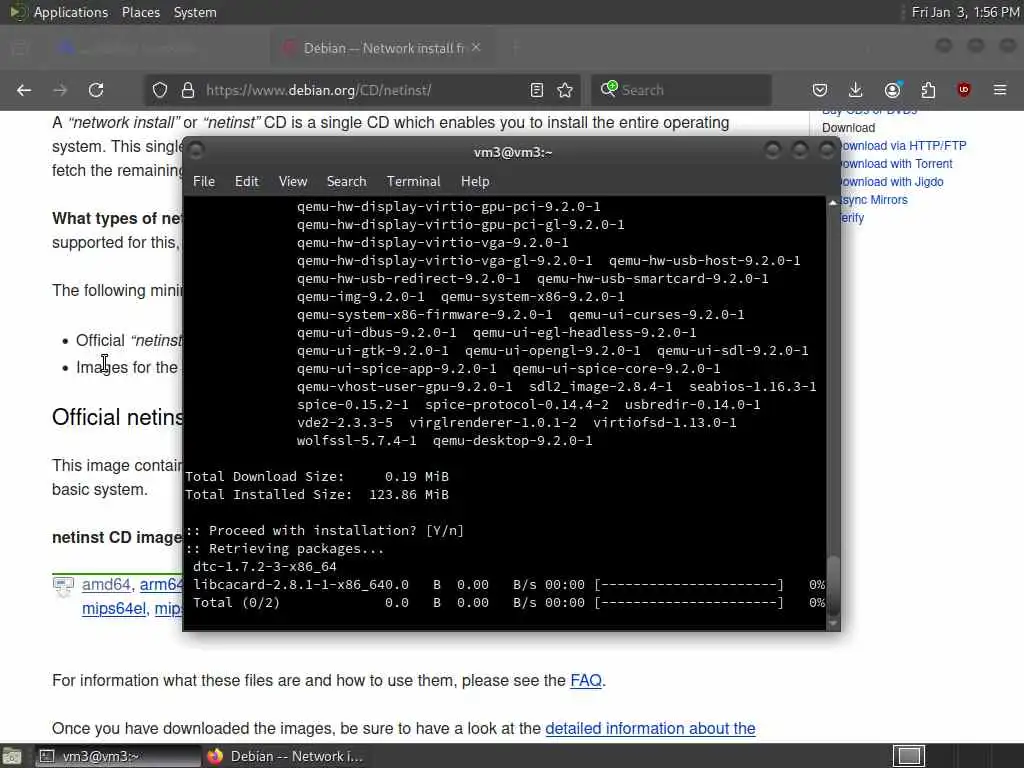
Task: Open the terminal Edit menu
Action: [247, 182]
